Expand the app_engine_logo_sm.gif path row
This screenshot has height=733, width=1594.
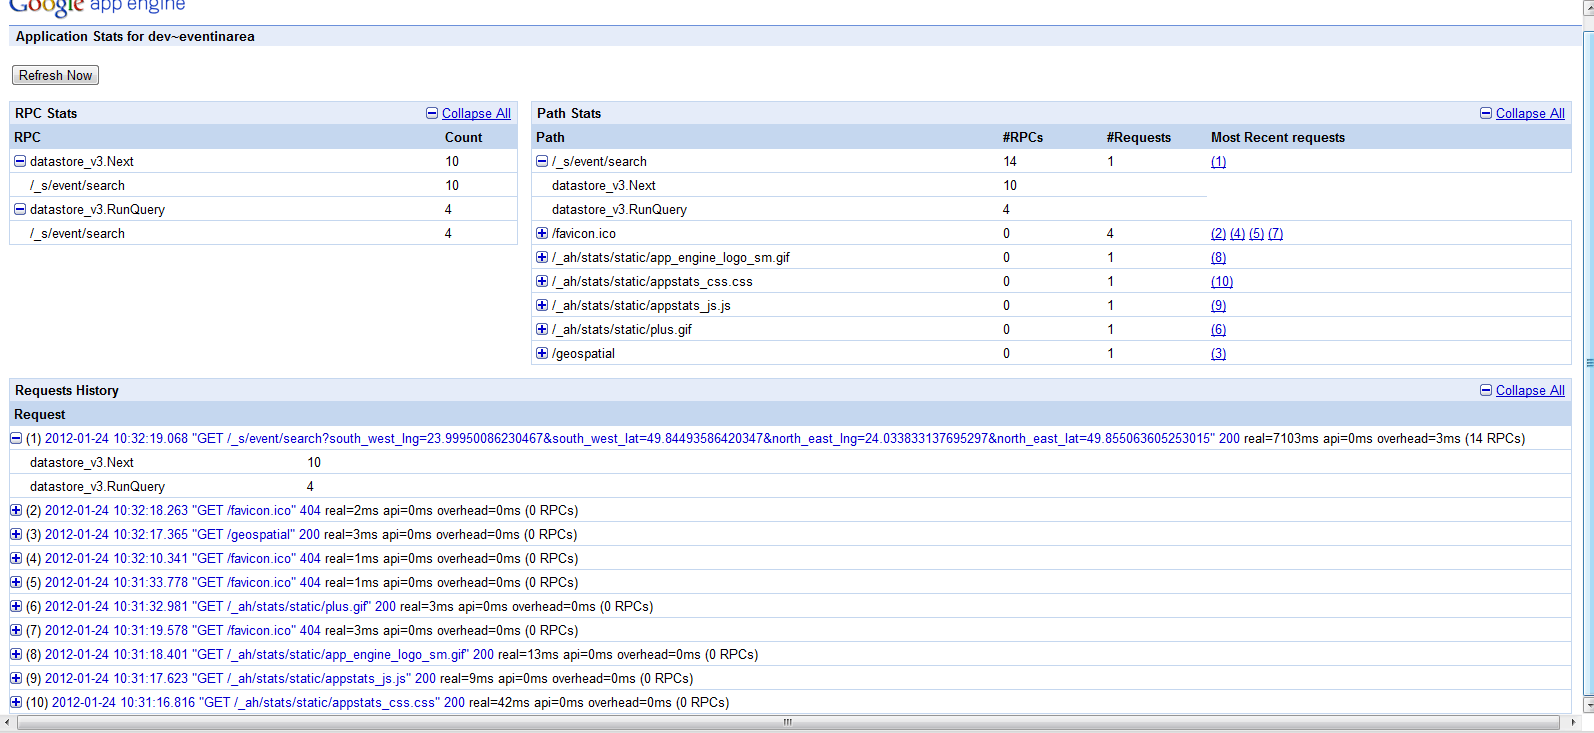click(542, 257)
